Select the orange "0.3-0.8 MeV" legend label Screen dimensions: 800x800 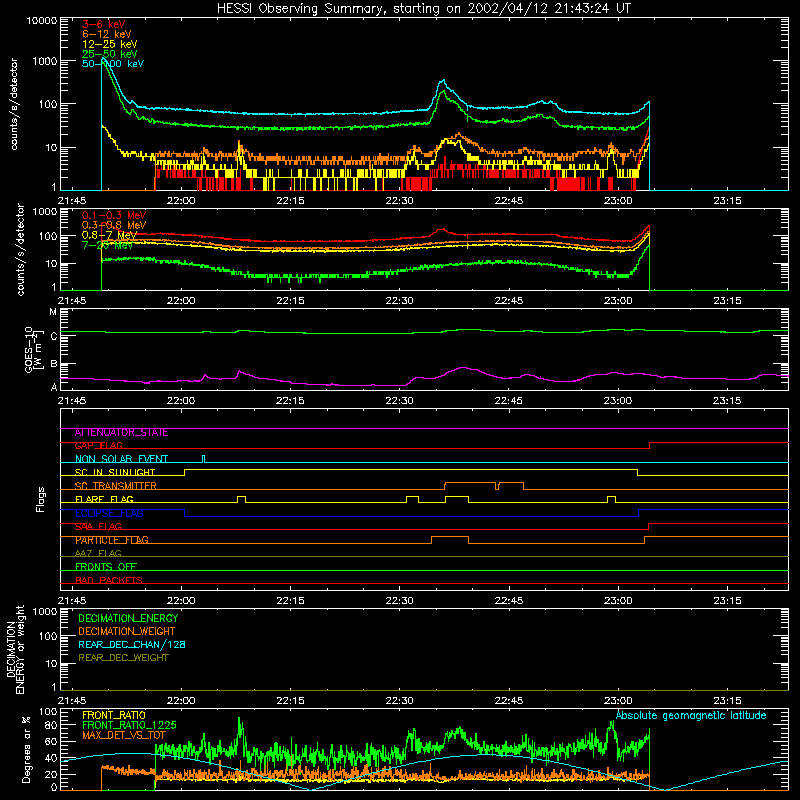(114, 225)
